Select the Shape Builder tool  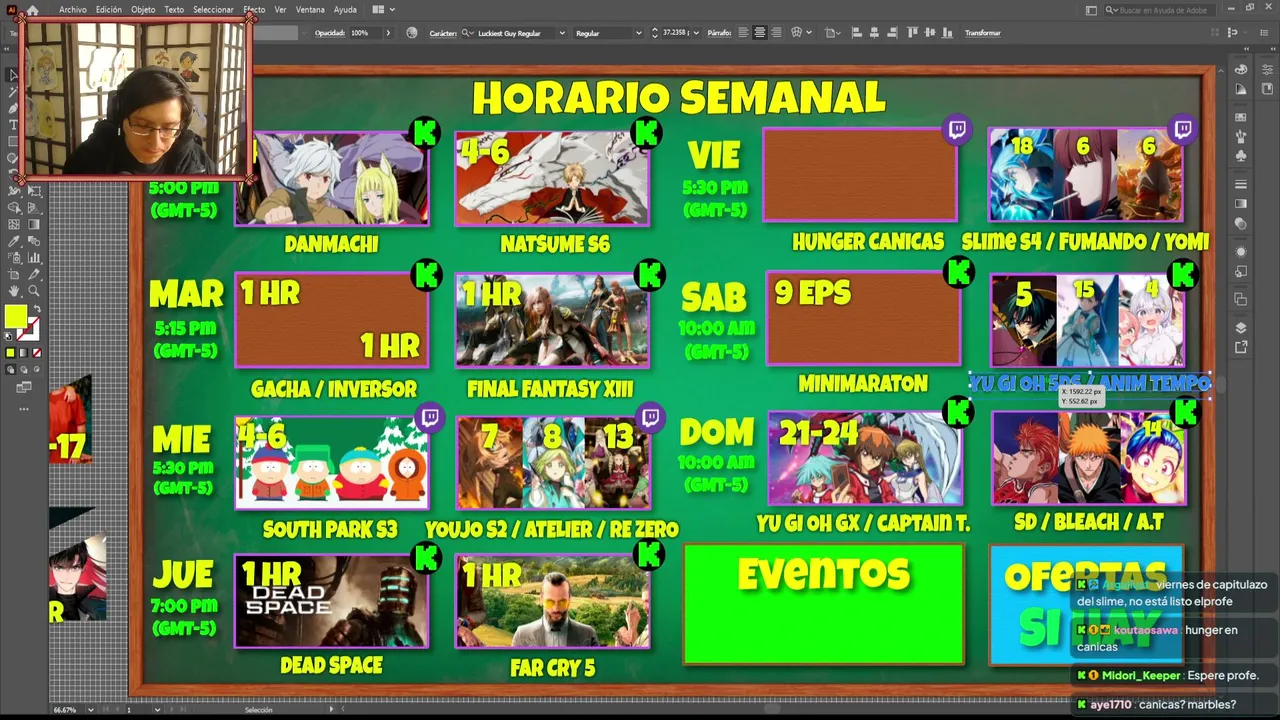point(14,208)
